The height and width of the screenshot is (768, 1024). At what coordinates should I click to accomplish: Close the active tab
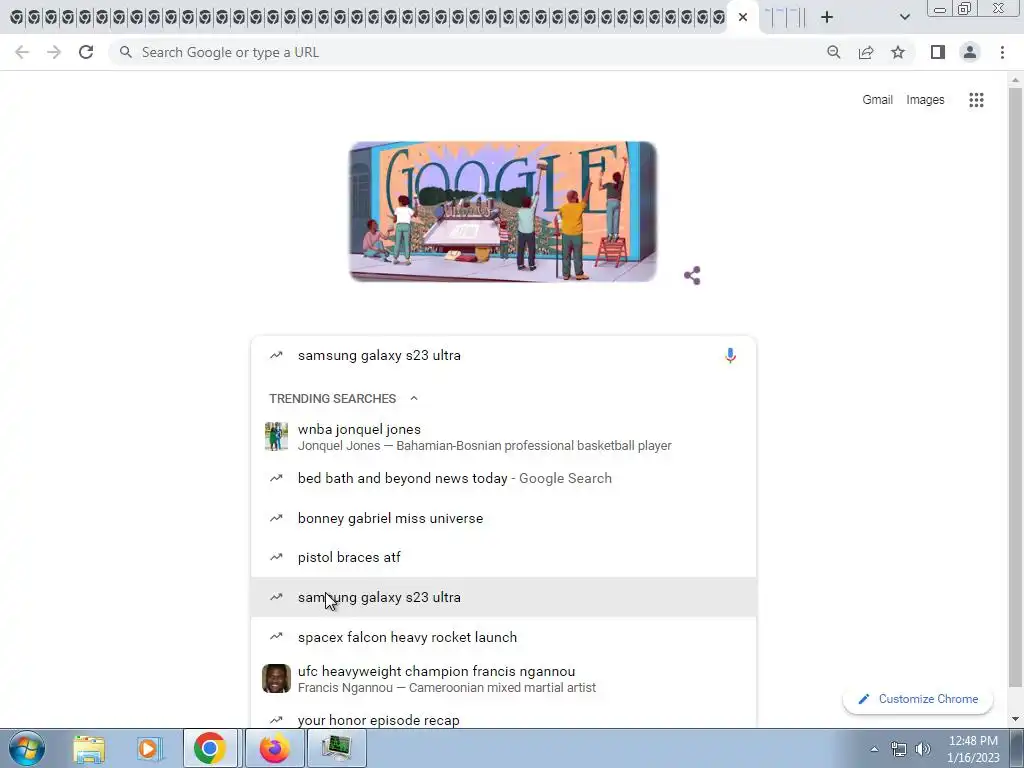pyautogui.click(x=743, y=17)
